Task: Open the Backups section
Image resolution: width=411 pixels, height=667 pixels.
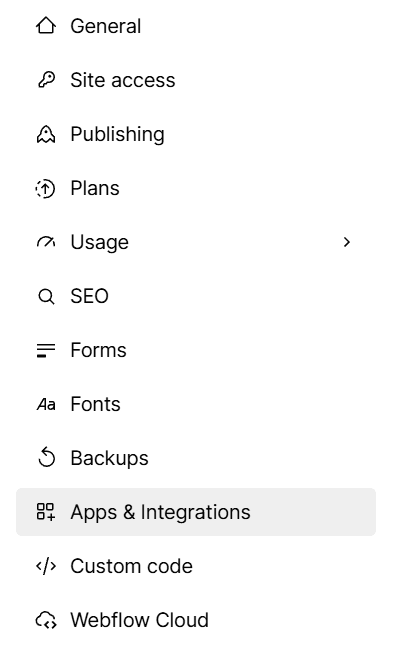Action: tap(196, 458)
